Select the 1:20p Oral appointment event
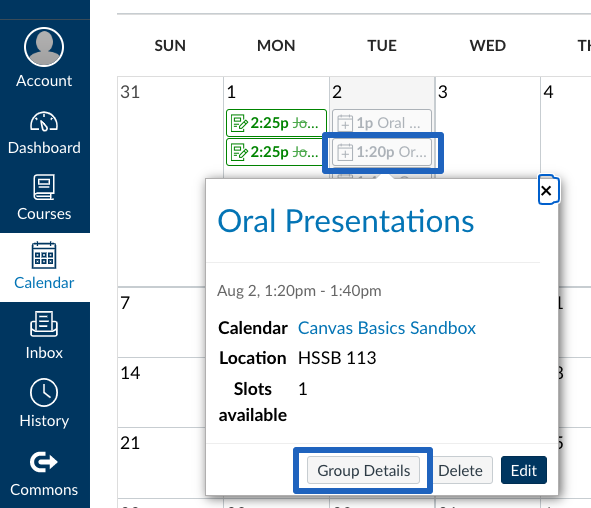The width and height of the screenshot is (591, 508). tap(382, 152)
